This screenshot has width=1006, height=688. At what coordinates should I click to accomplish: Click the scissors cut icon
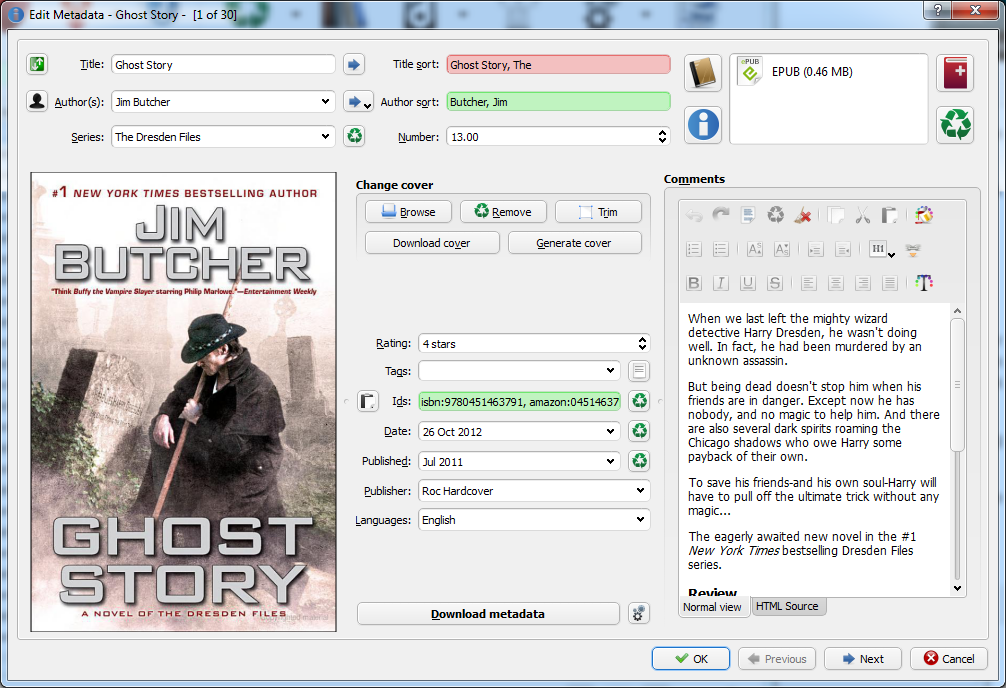(862, 215)
